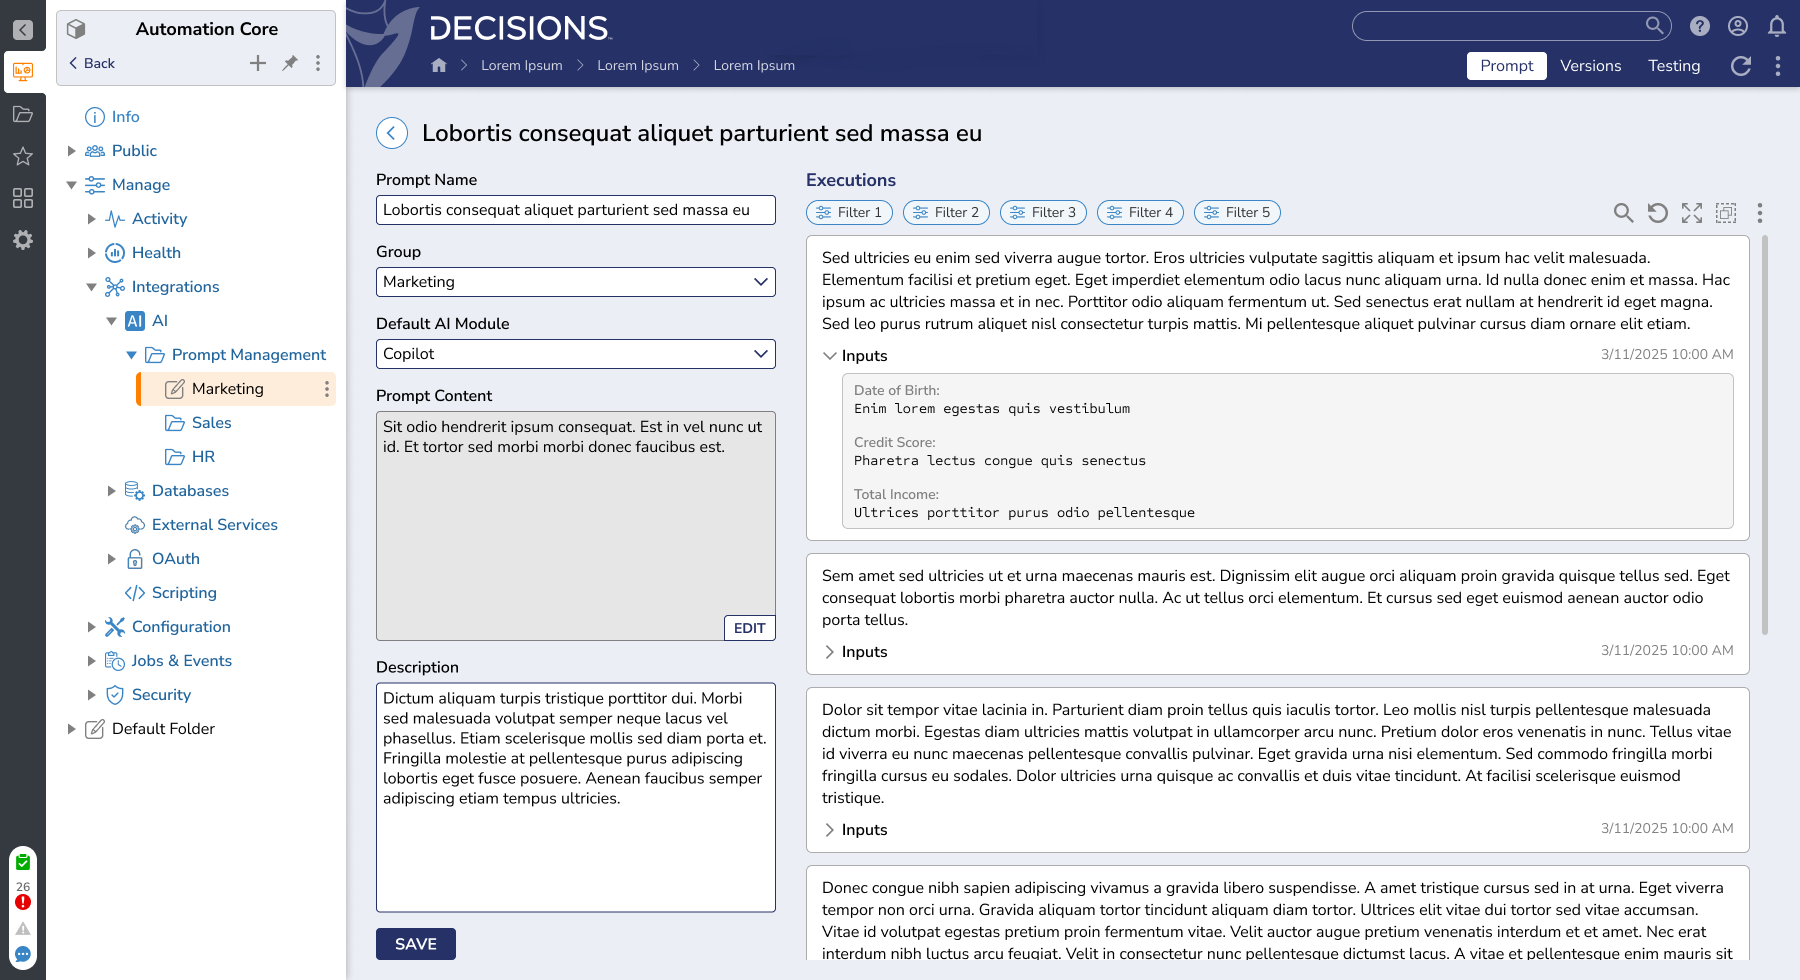Open notifications via the bell icon

[1777, 26]
